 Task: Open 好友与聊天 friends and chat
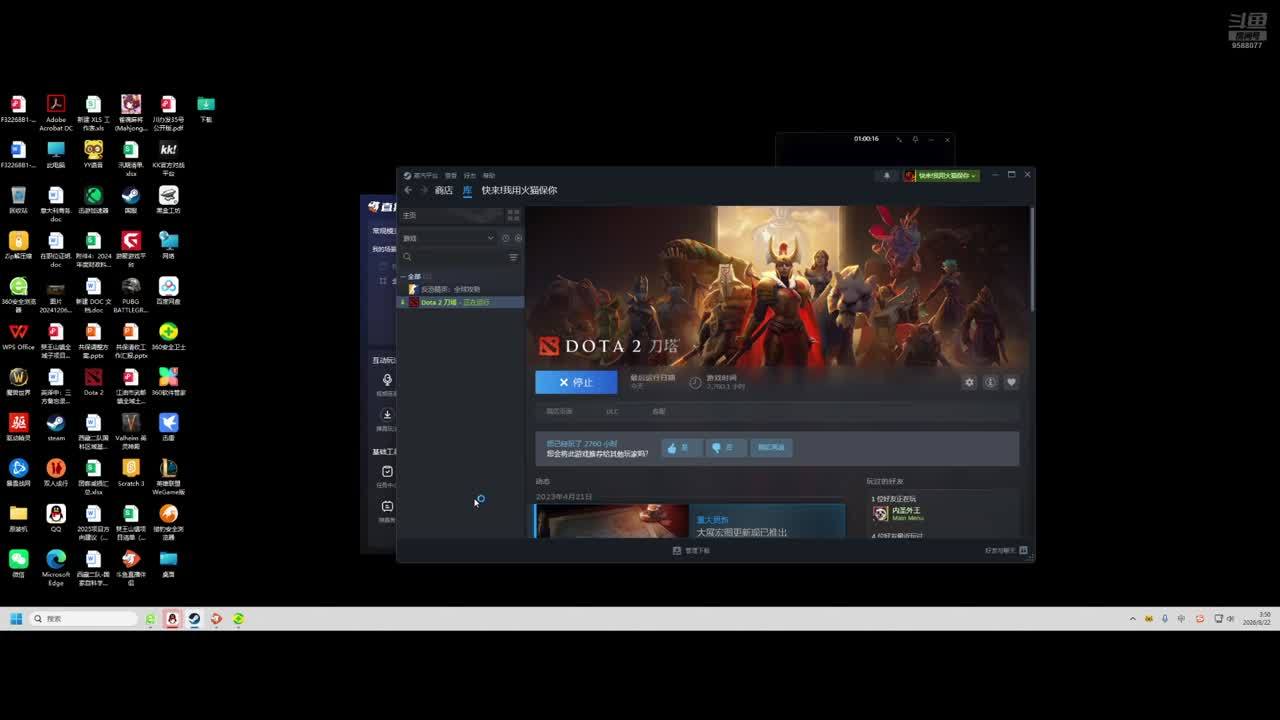(x=1007, y=551)
